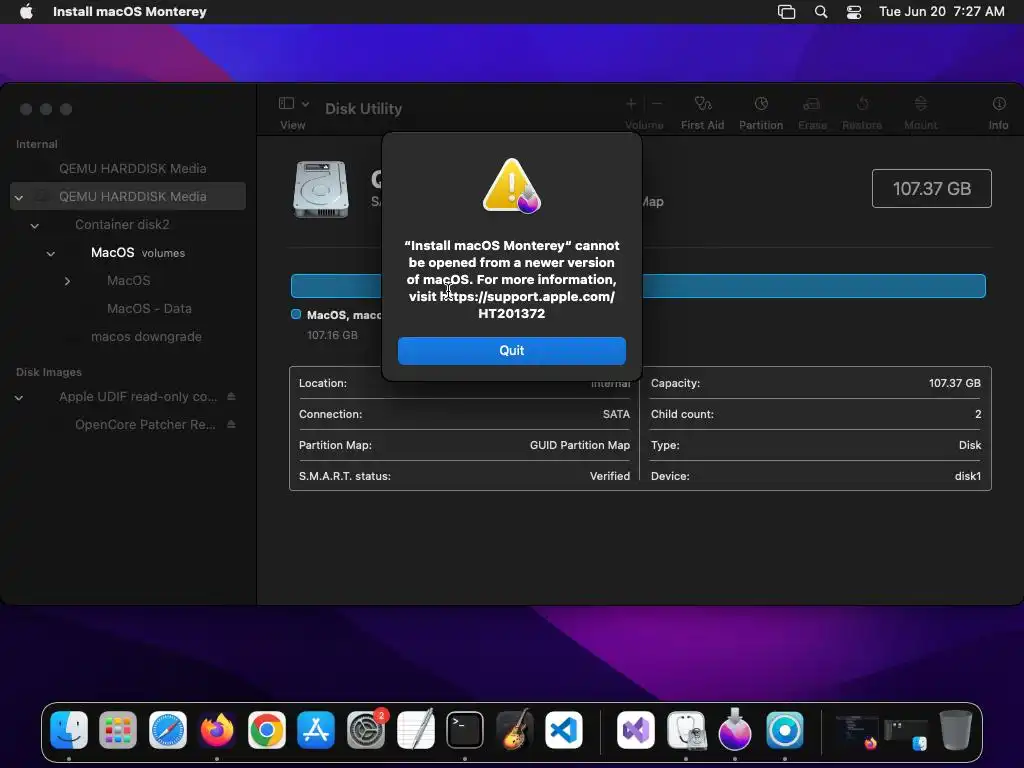Restore the minimized Finder window thumbnail
Image resolution: width=1024 pixels, height=768 pixels.
[x=906, y=734]
